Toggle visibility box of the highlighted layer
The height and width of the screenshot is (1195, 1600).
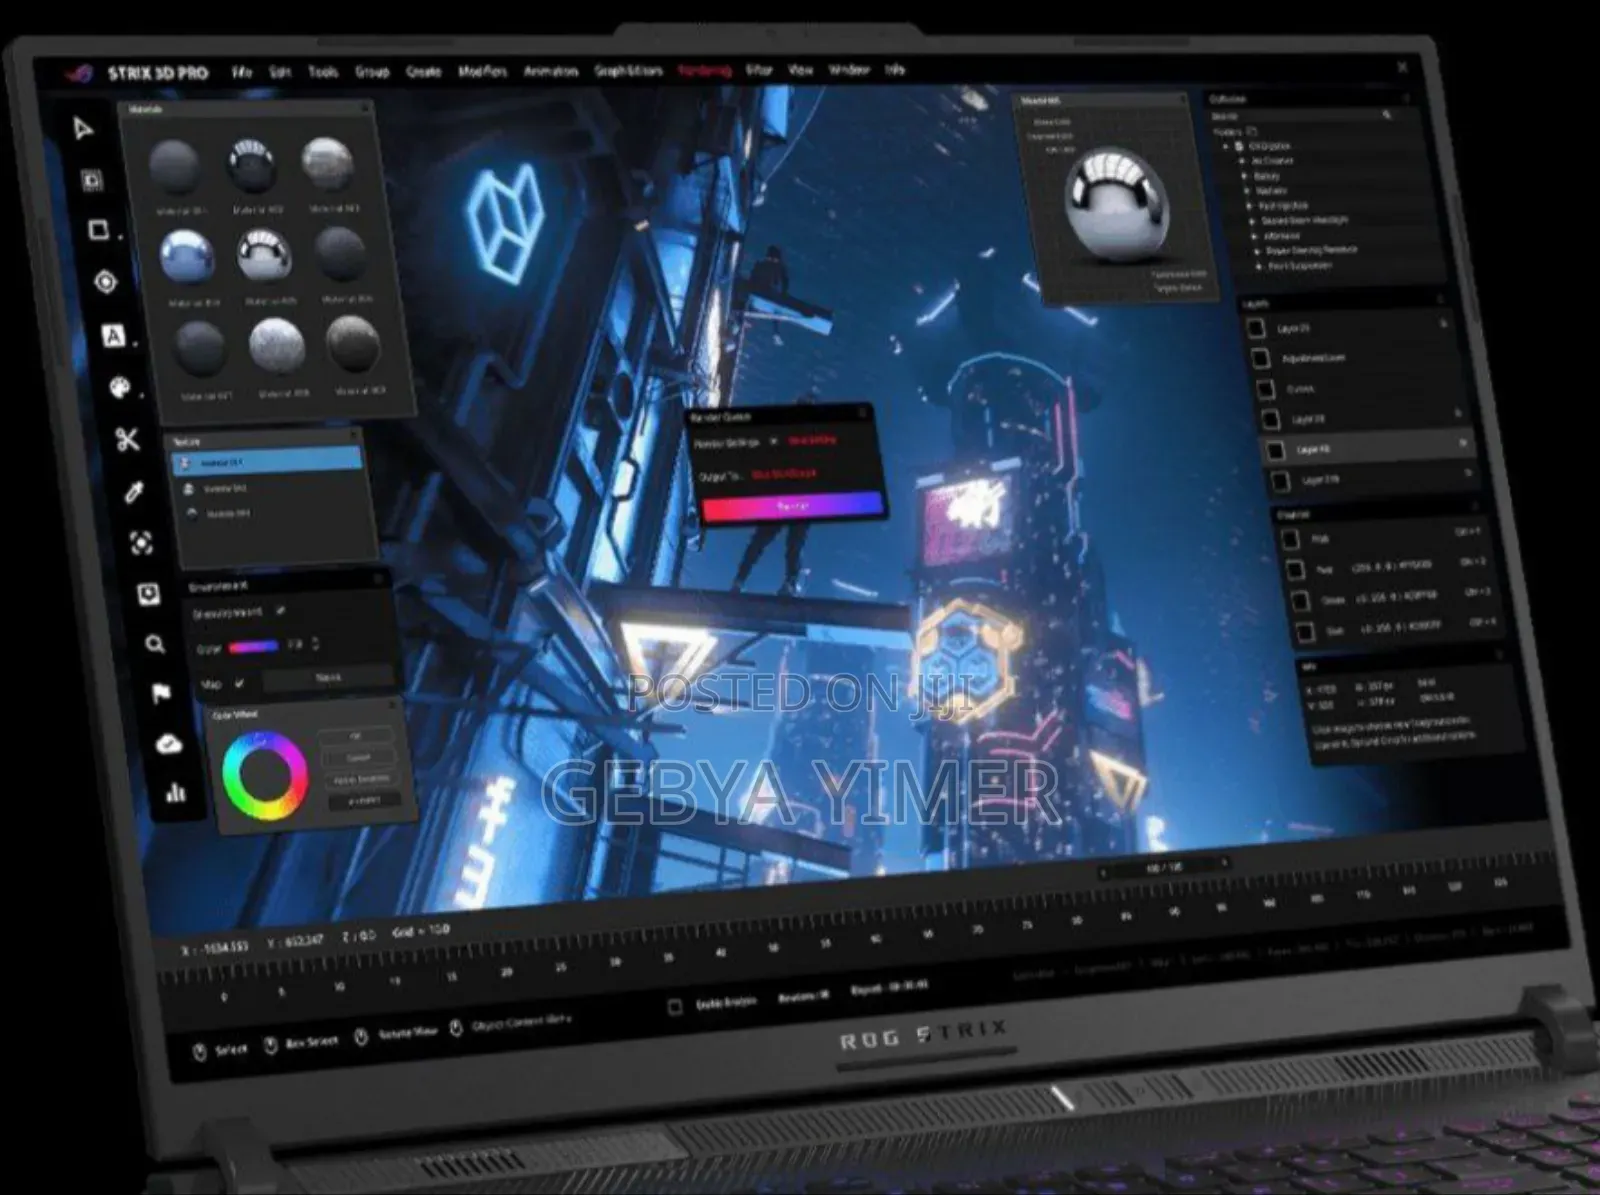coord(1275,451)
